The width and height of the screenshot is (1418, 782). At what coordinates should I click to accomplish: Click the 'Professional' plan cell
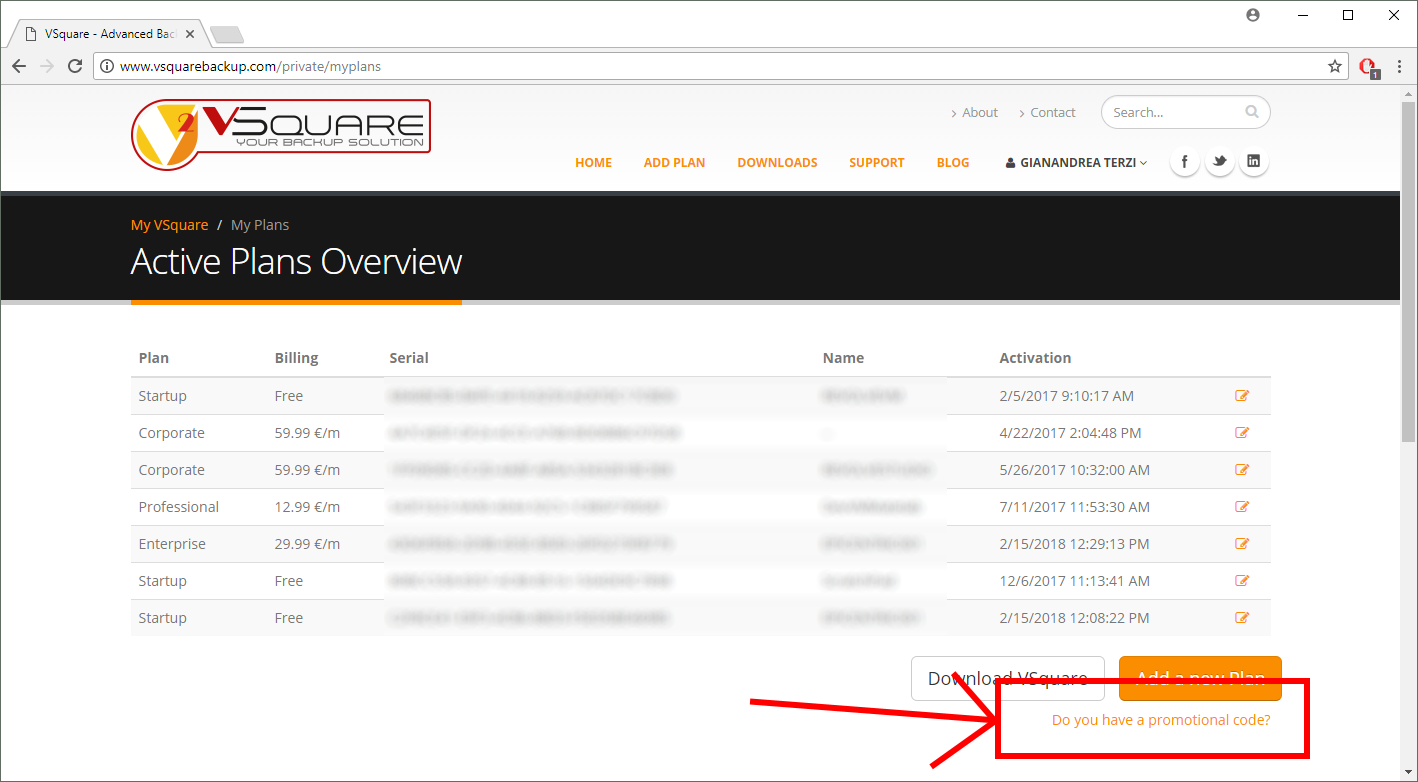point(179,507)
